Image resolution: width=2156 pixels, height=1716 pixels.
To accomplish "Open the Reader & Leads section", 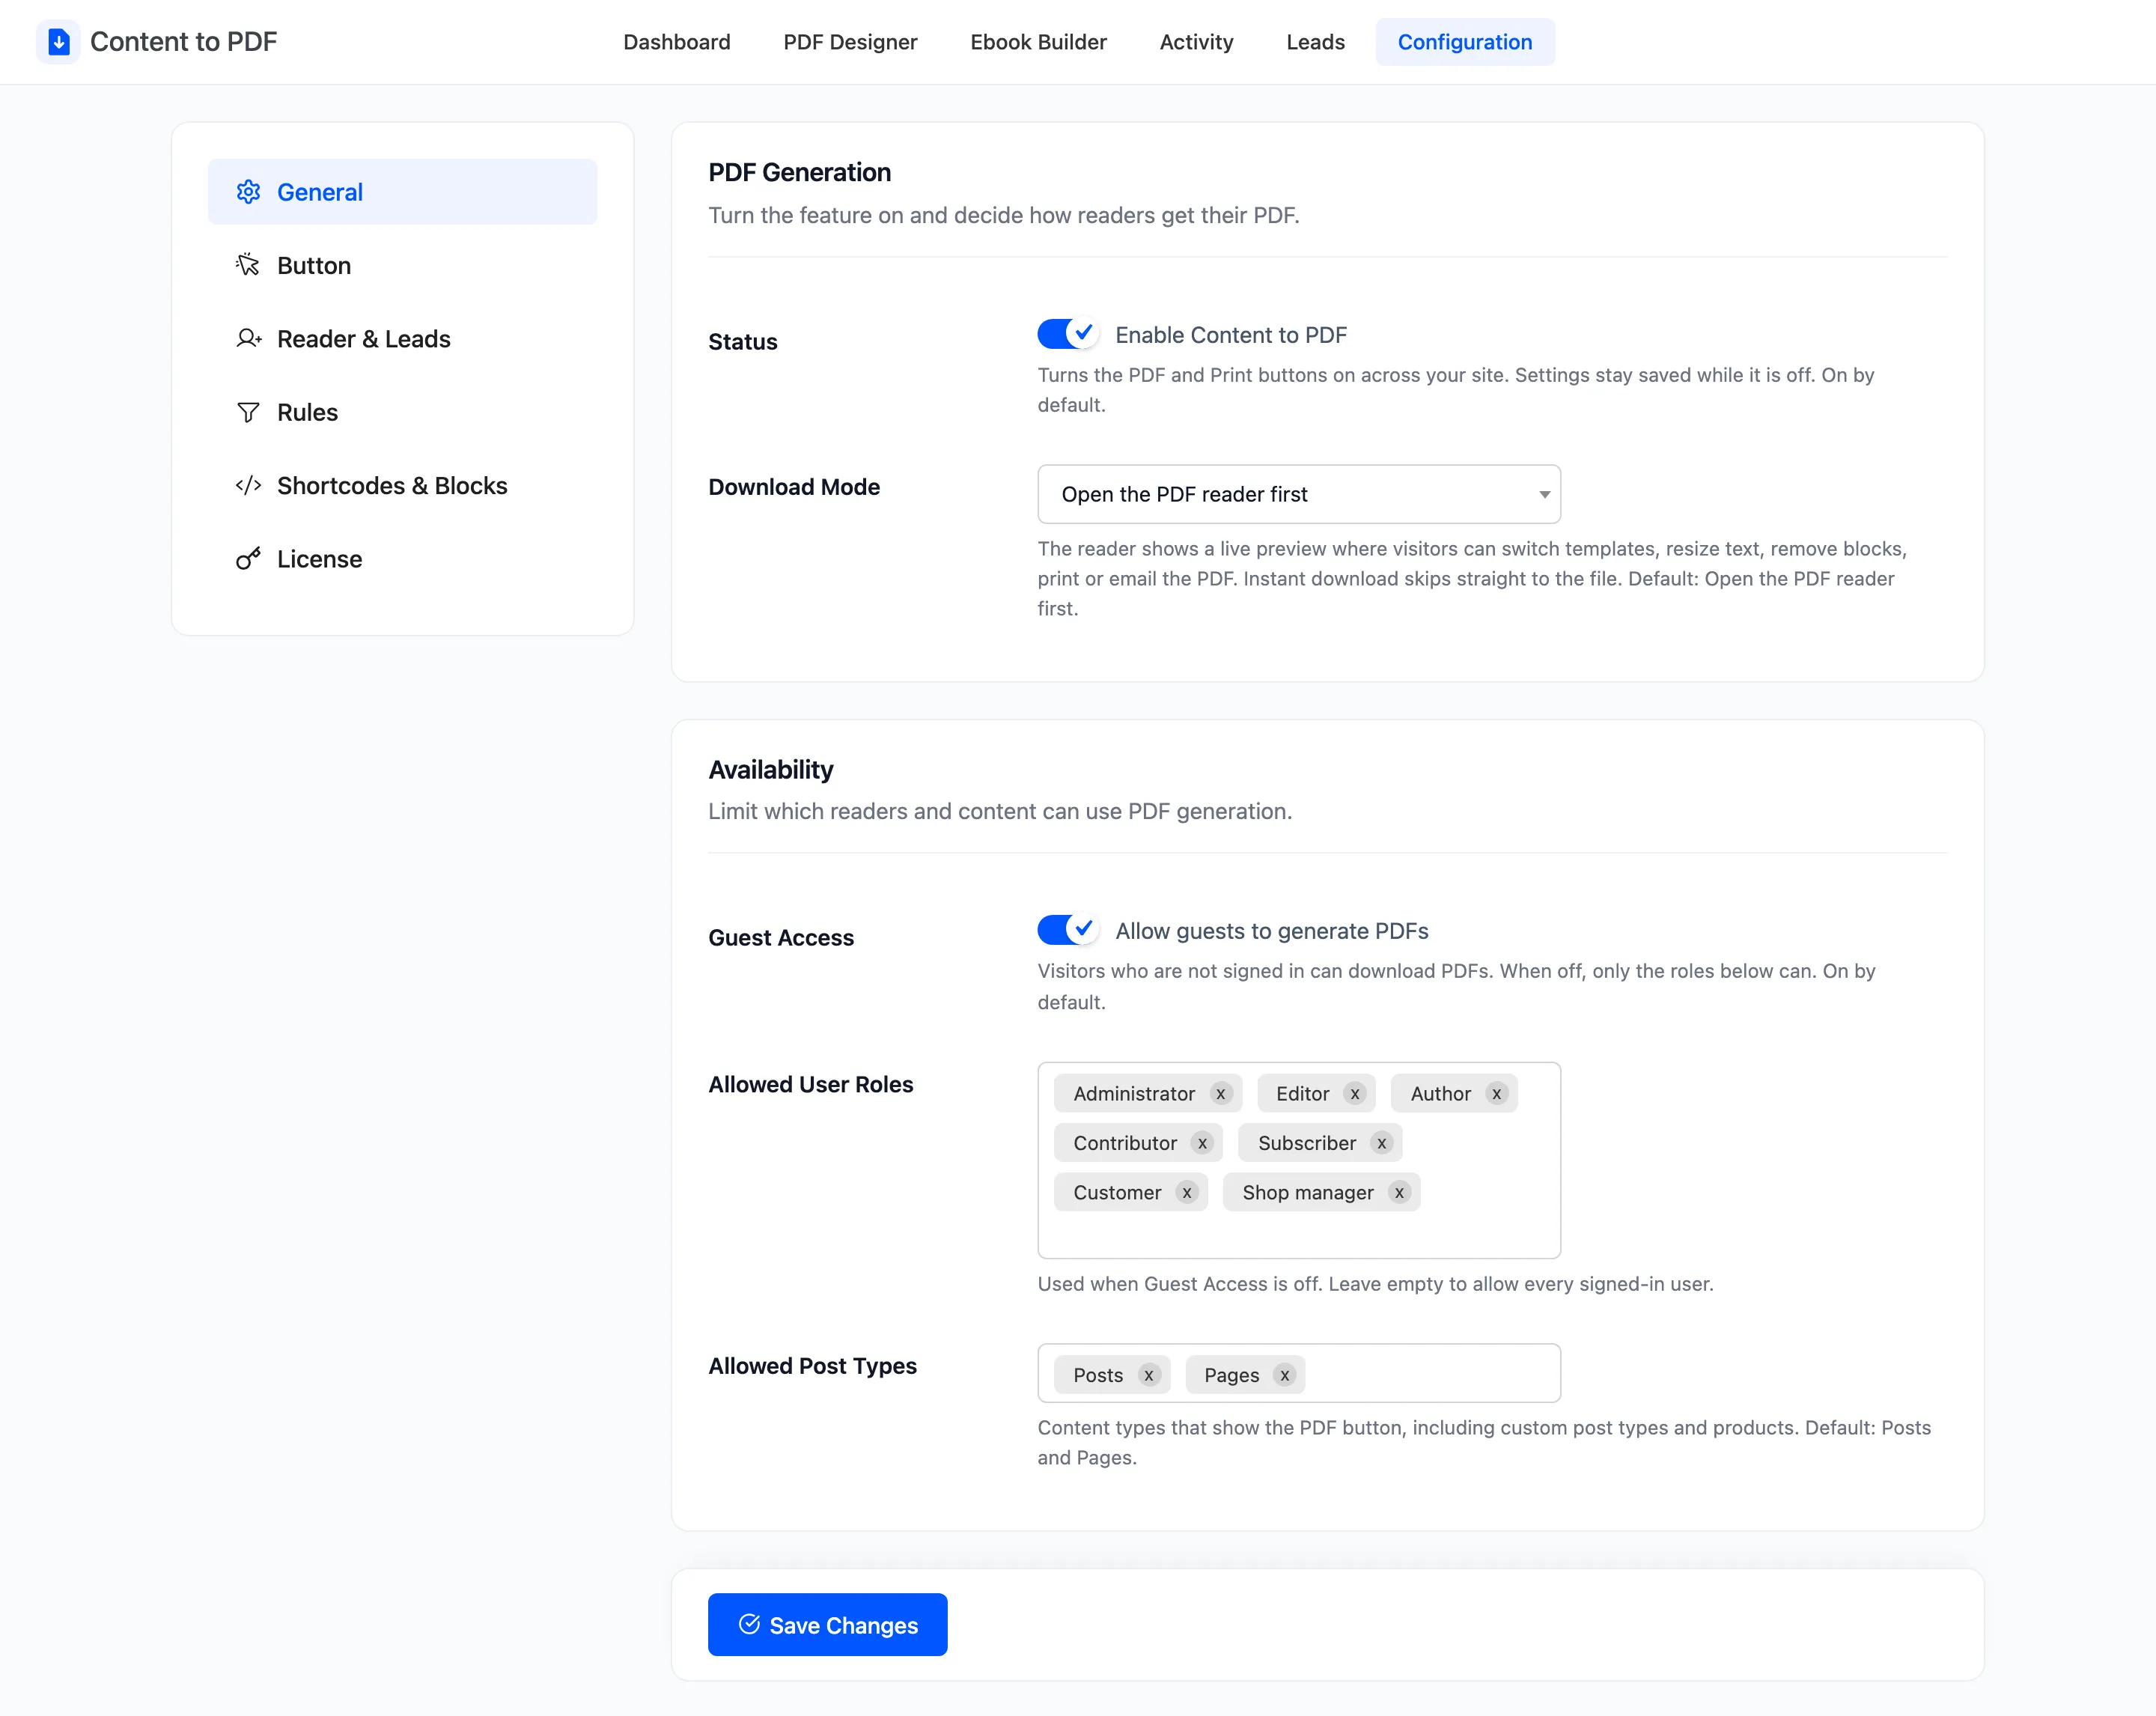I will [402, 339].
